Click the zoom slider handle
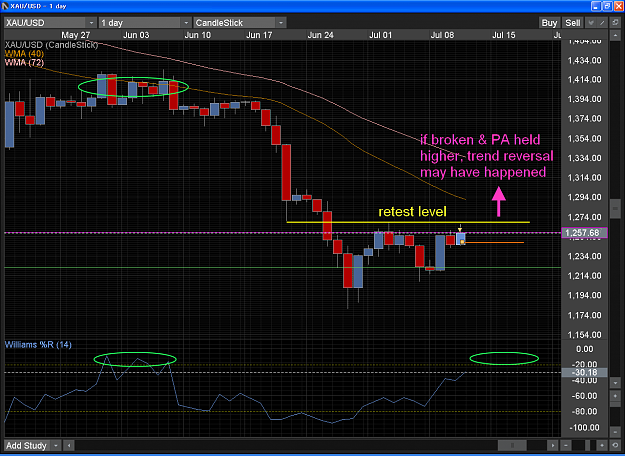The height and width of the screenshot is (456, 625). [x=587, y=445]
